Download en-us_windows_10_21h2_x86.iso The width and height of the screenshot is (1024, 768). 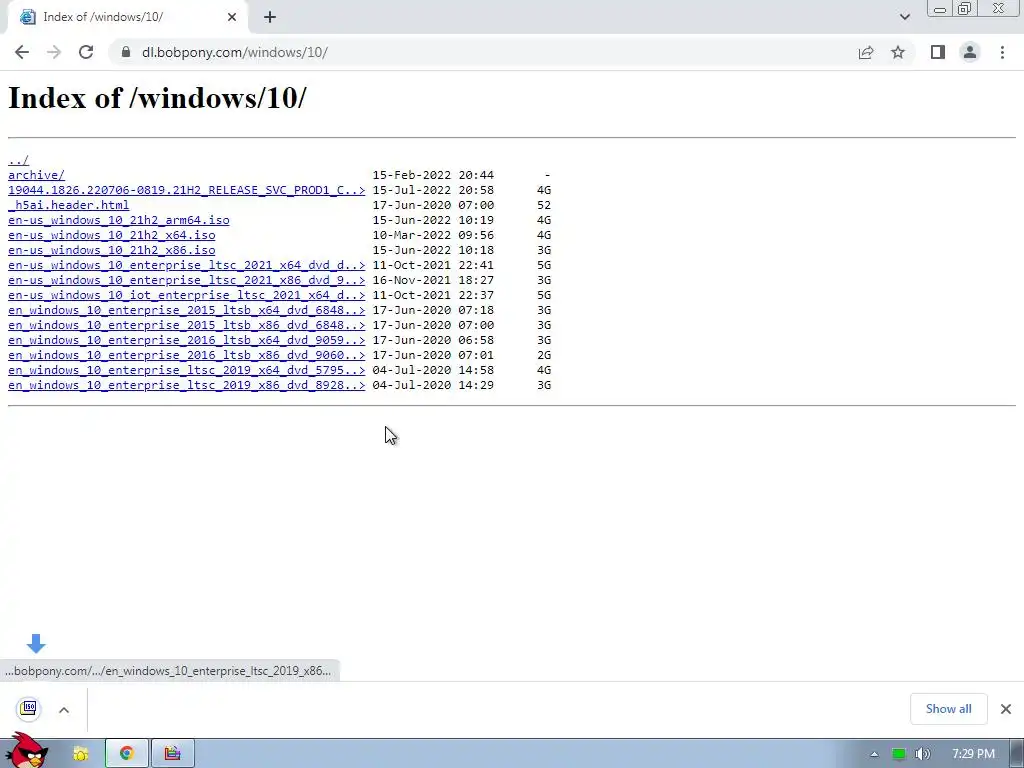(112, 250)
